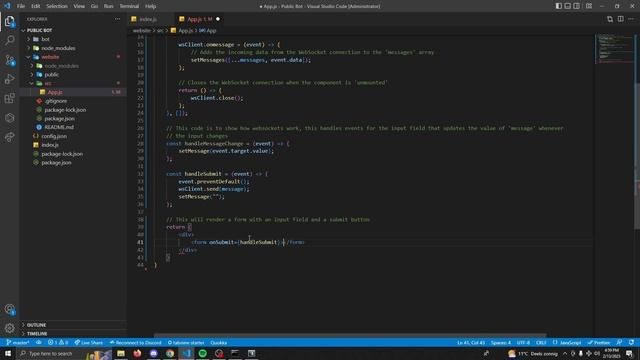Open Spotify from the taskbar
Image resolution: width=640 pixels, height=360 pixels.
coord(203,353)
